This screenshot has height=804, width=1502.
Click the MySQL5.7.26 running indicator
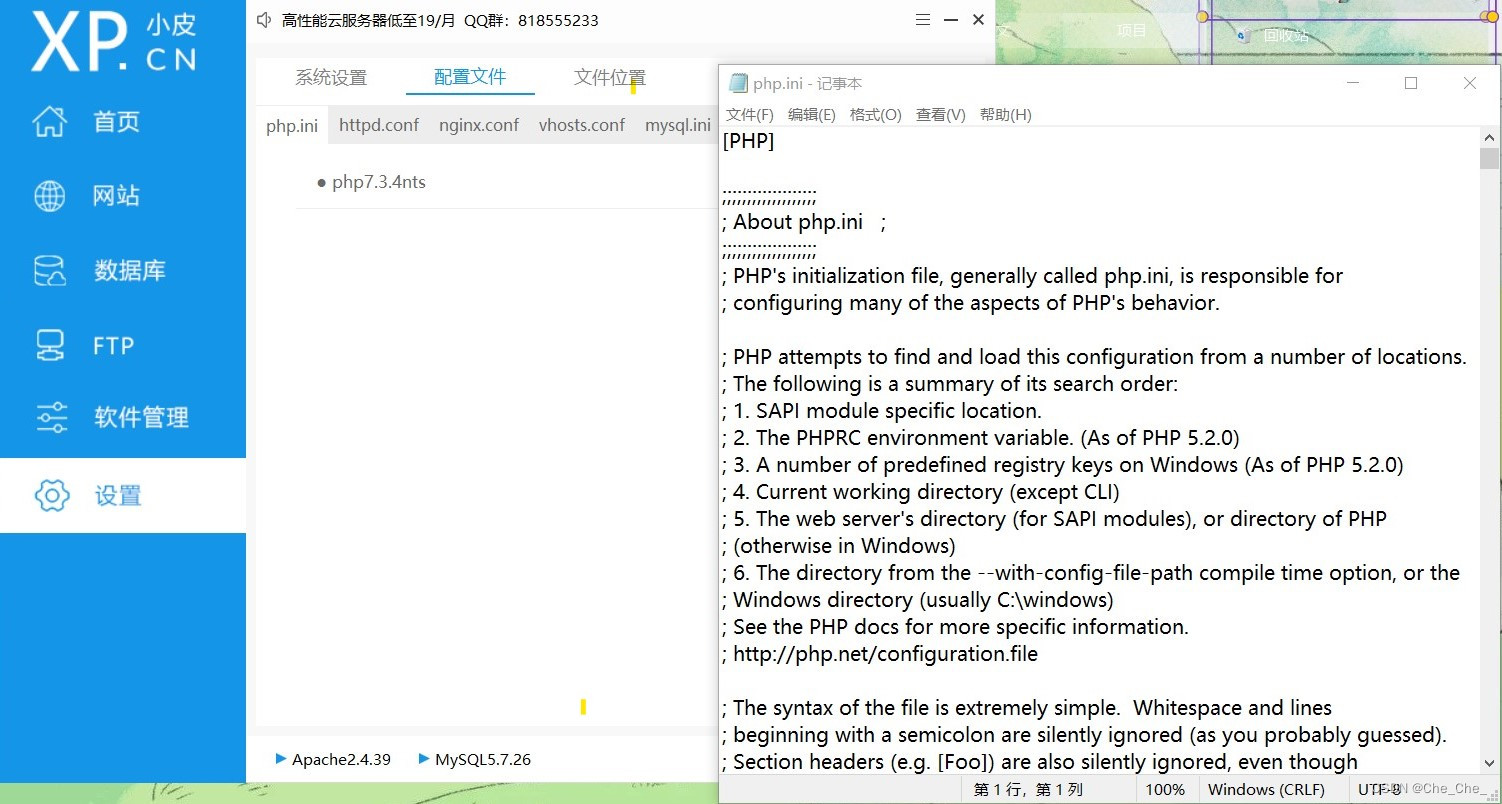pyautogui.click(x=475, y=759)
